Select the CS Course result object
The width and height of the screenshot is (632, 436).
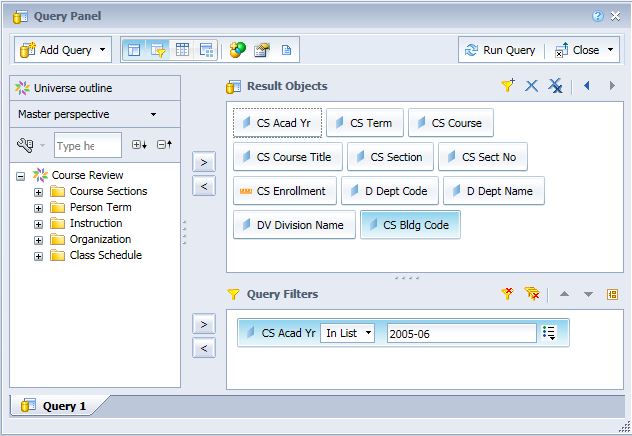tap(451, 123)
